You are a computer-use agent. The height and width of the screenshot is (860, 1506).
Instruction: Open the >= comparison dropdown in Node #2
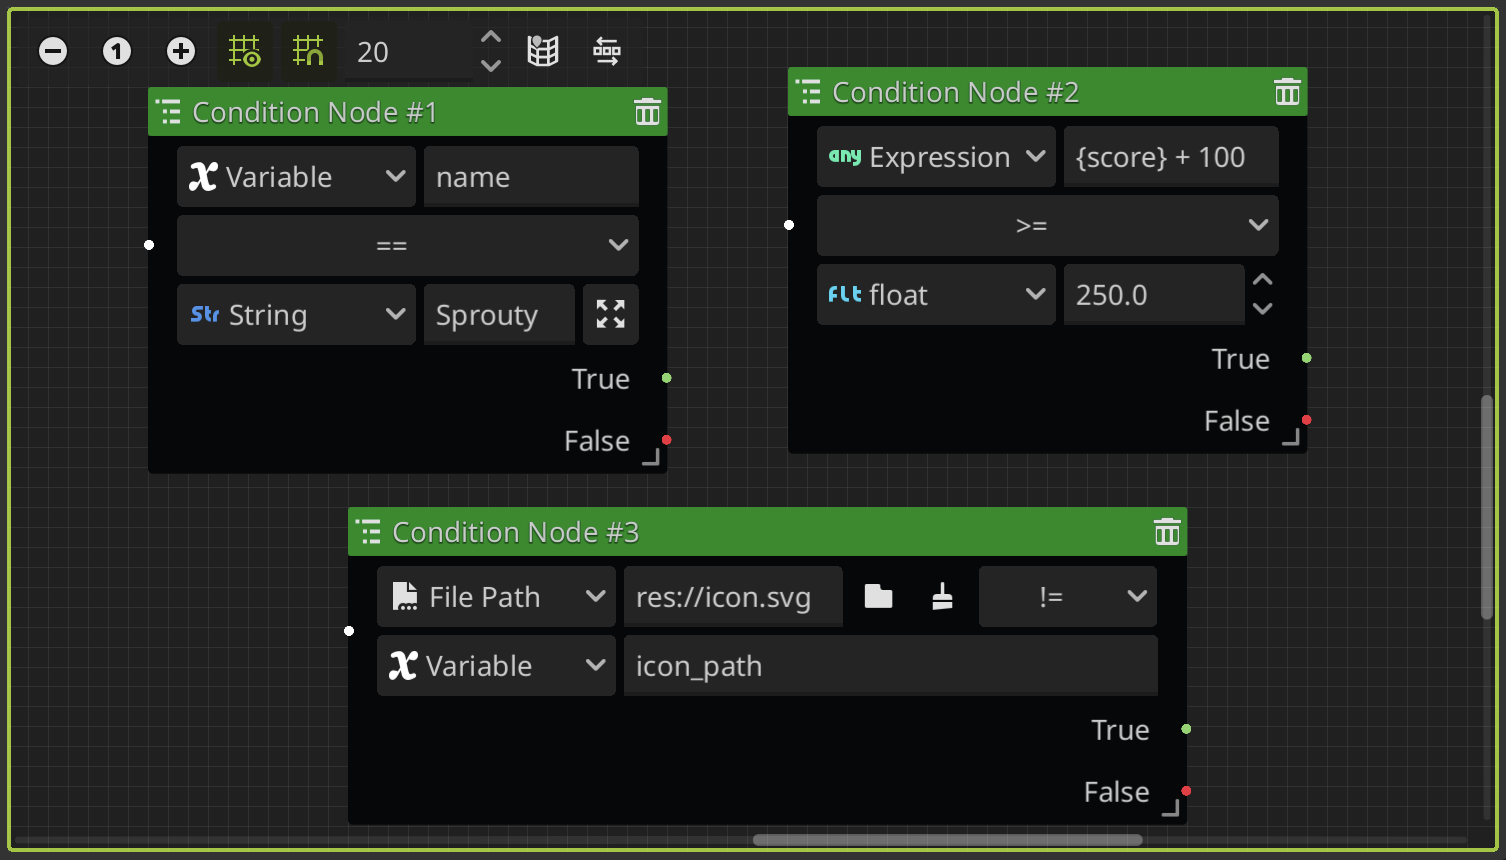1046,225
